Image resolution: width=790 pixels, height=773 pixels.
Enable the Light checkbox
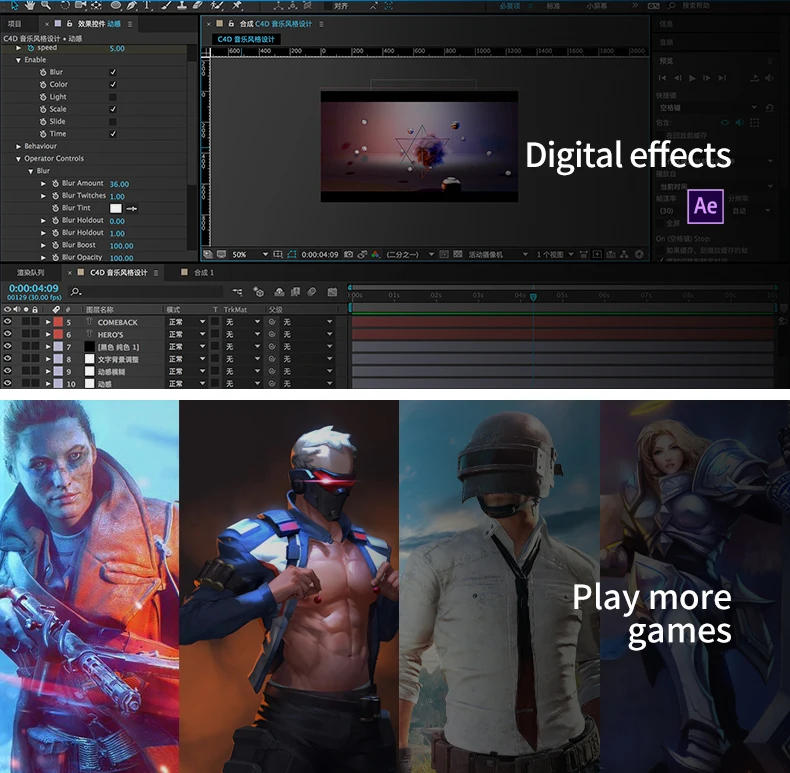pos(113,97)
